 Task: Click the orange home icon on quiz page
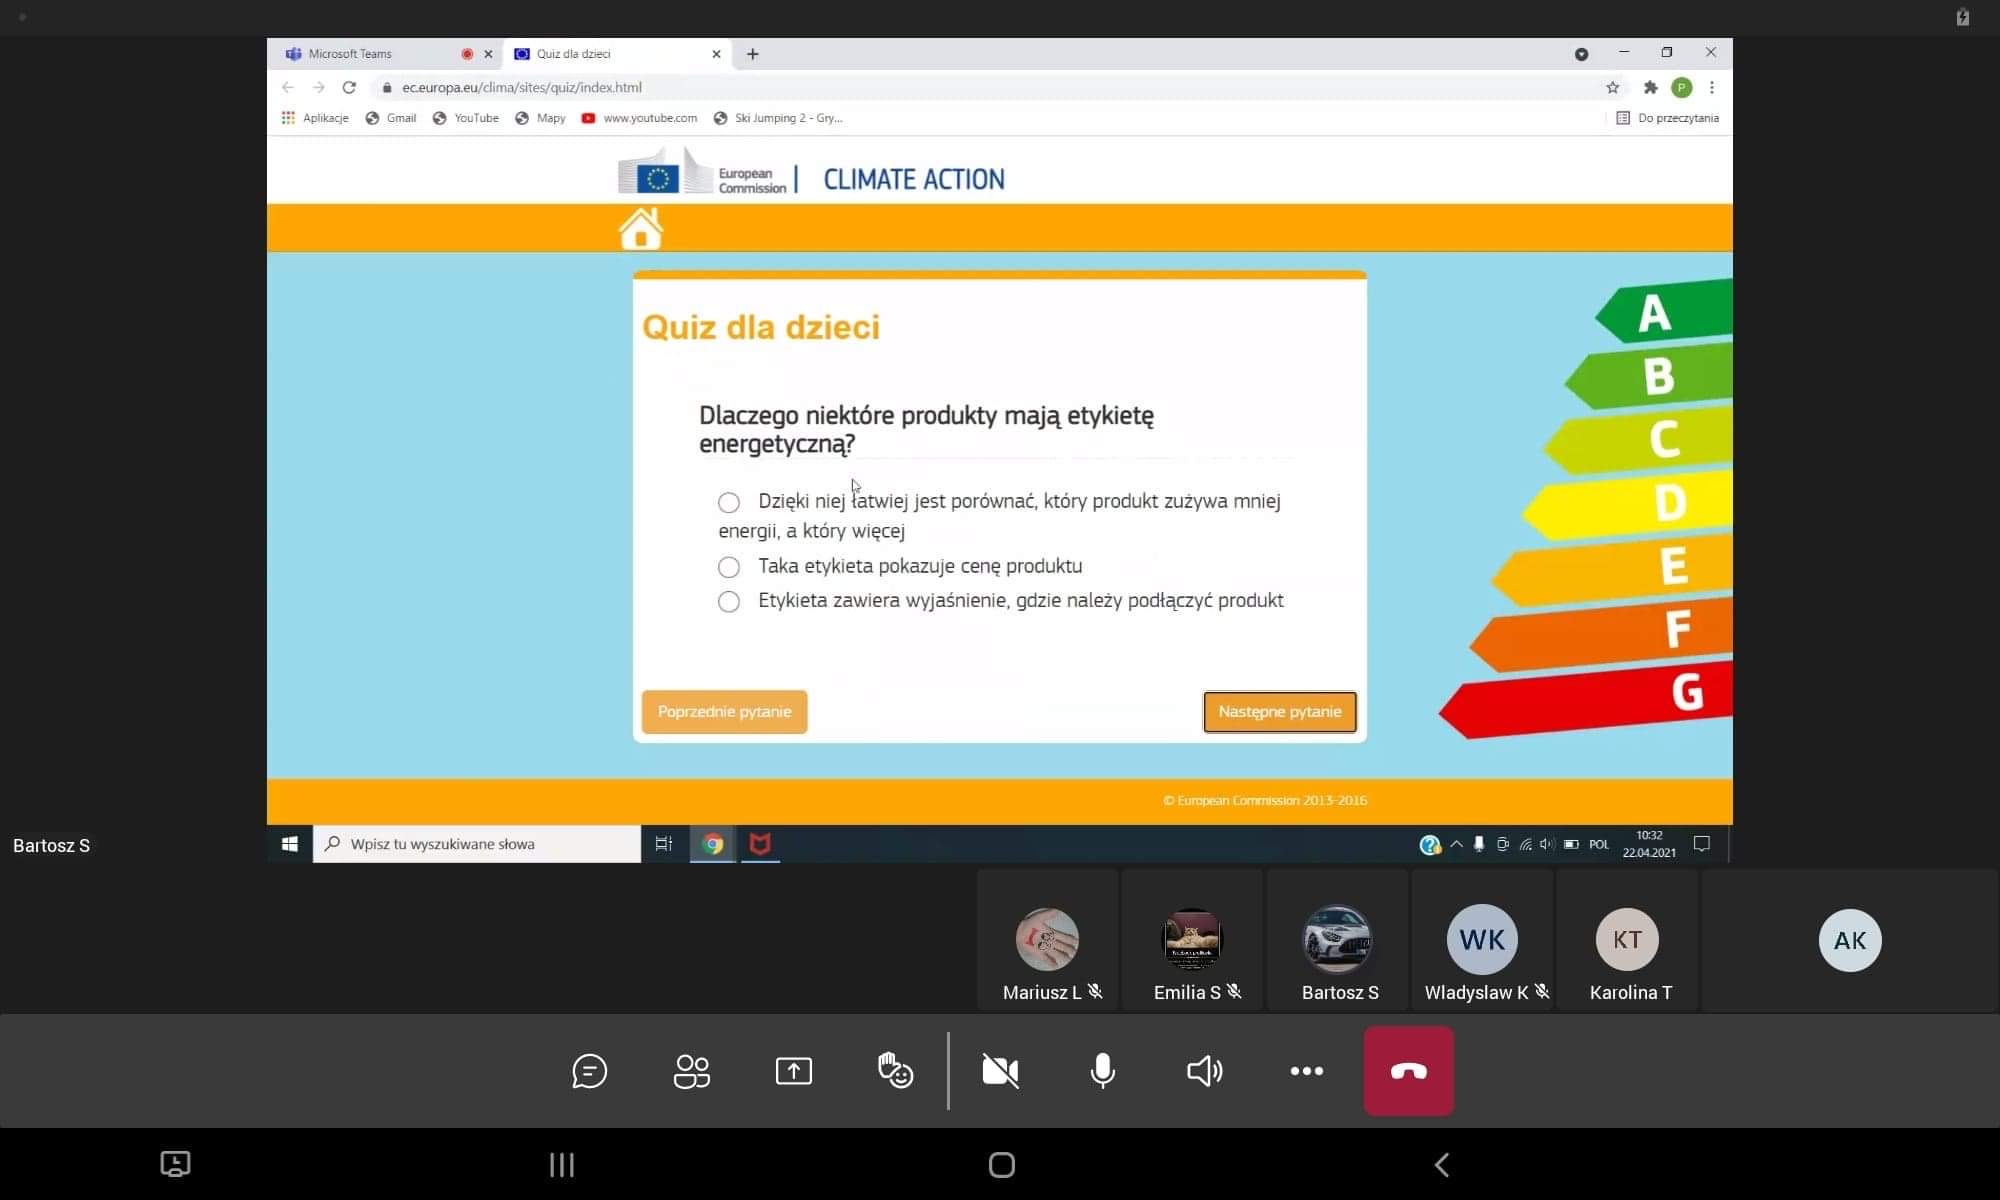coord(641,229)
